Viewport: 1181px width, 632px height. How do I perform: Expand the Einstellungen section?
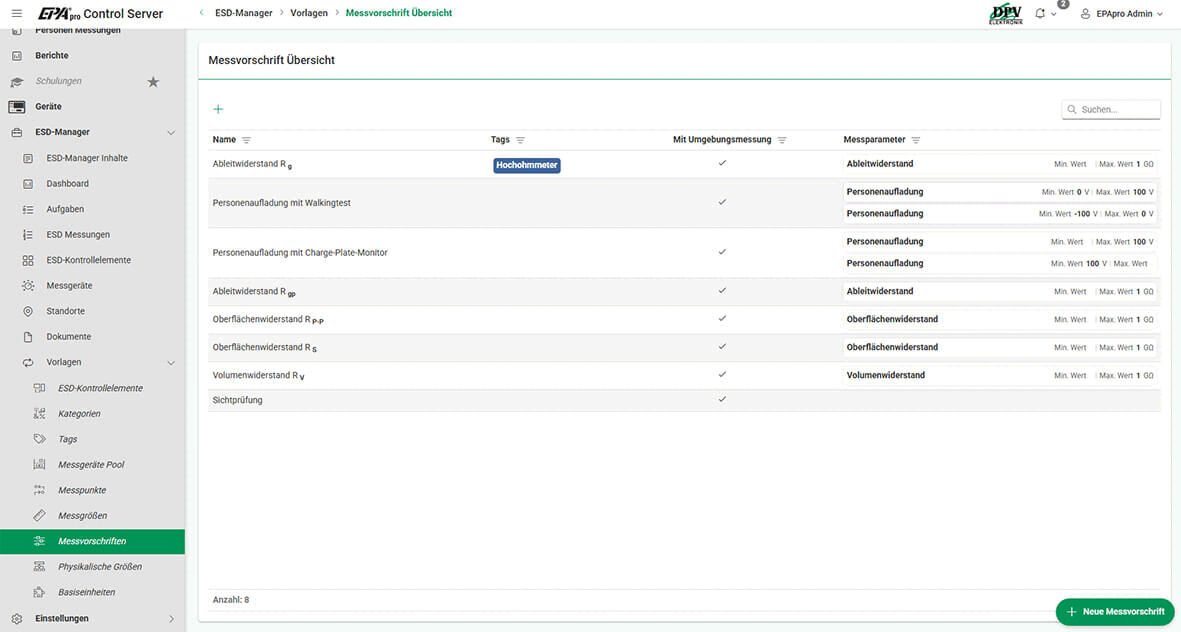click(x=170, y=619)
